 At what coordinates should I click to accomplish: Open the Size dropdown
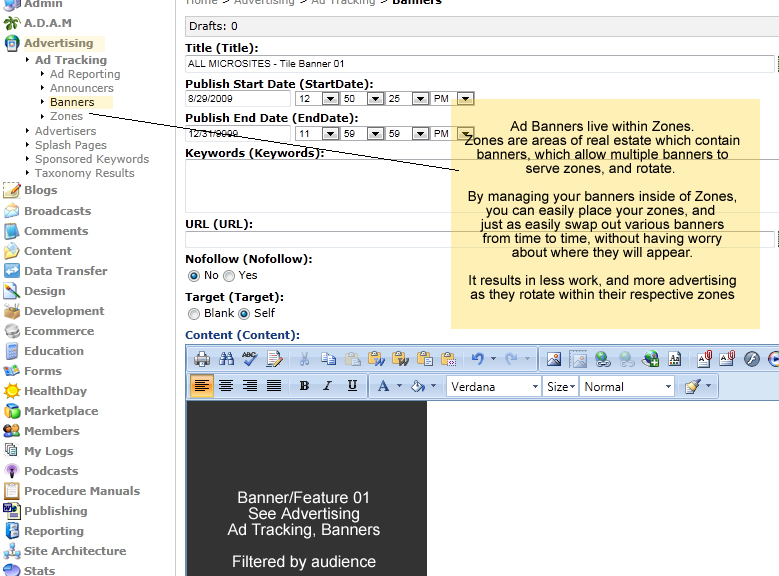click(x=561, y=386)
